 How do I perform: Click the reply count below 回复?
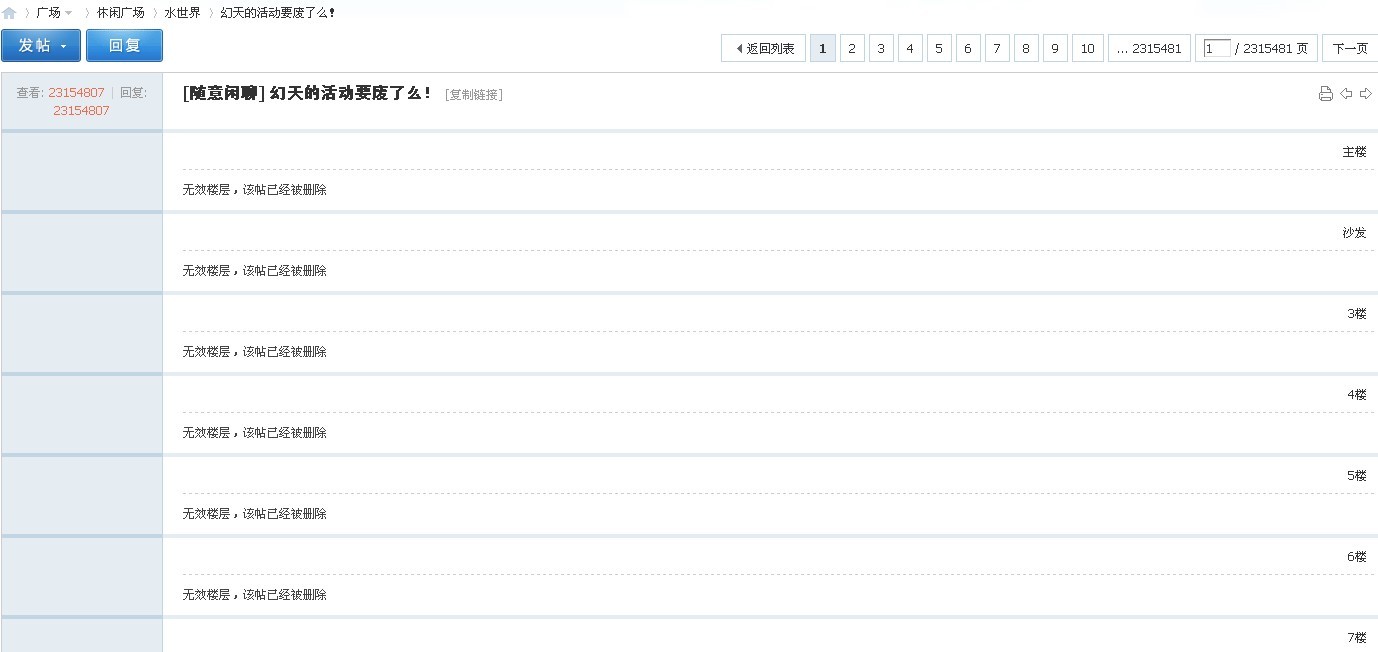coord(81,111)
